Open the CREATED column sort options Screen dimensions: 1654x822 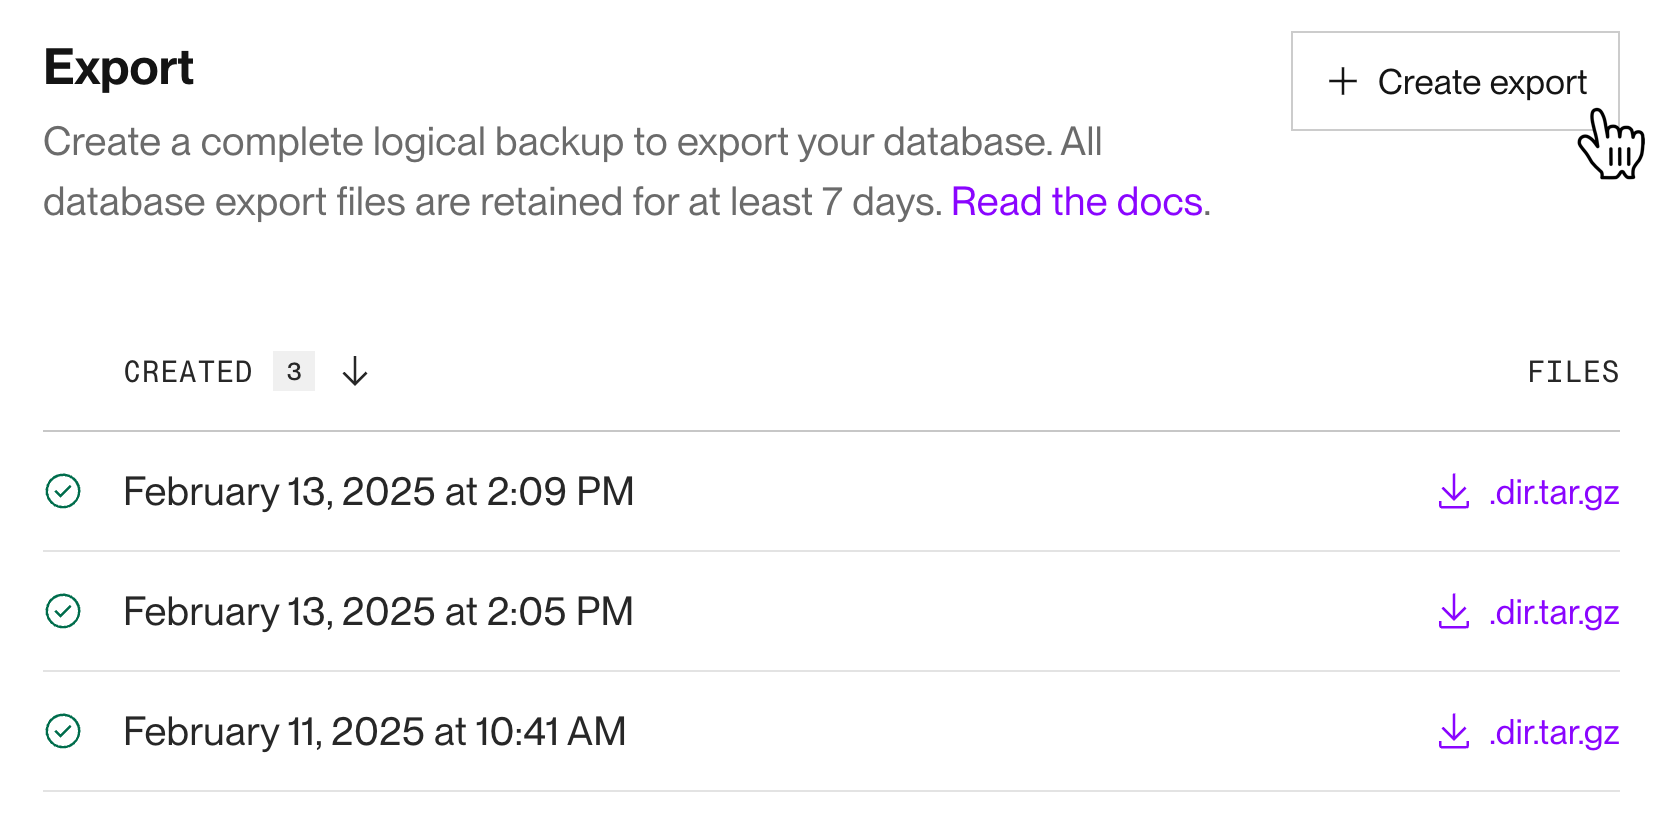point(188,371)
